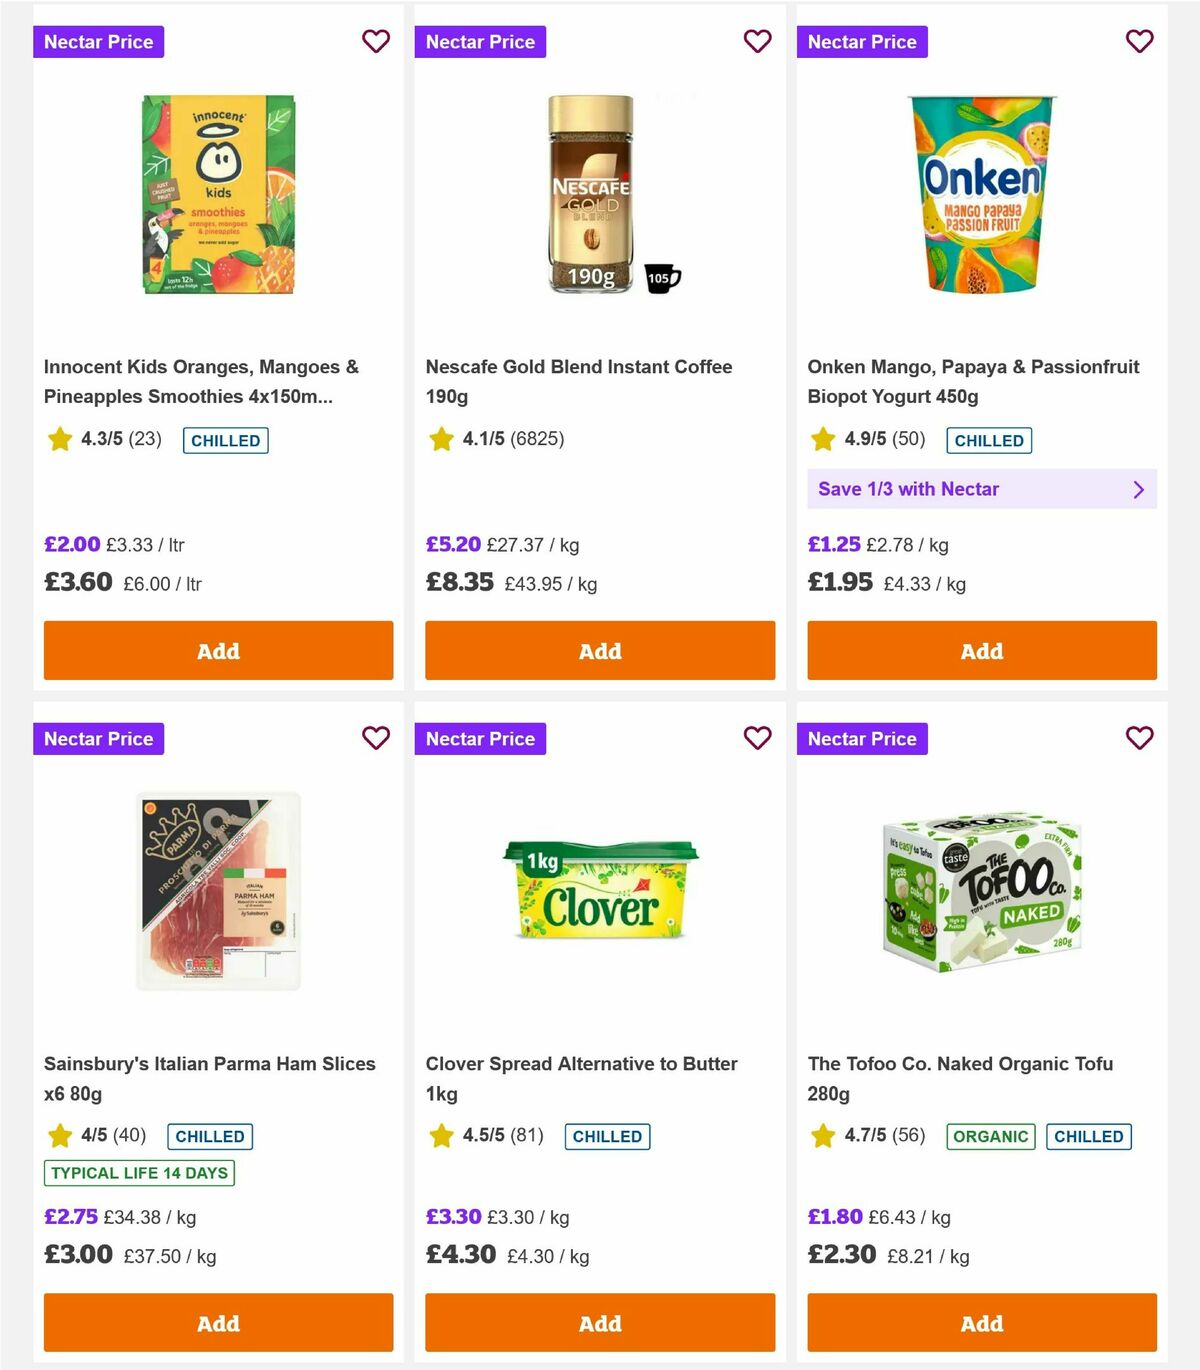
Task: Select the CHILLED tag on Parma Ham
Action: (210, 1136)
